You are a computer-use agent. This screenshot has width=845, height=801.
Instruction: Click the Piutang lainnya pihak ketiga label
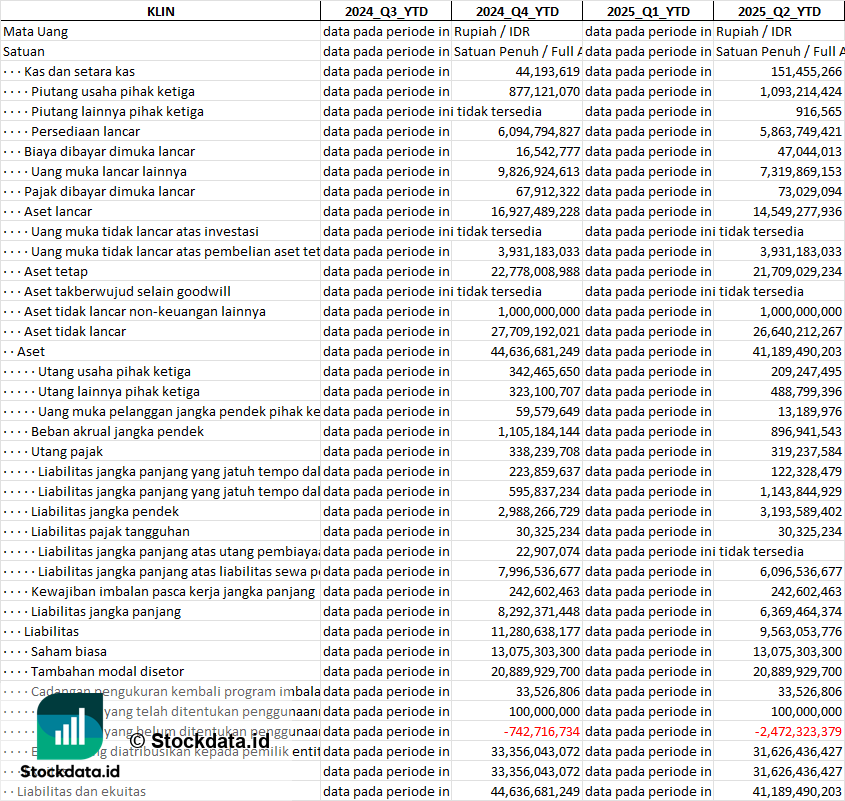pyautogui.click(x=117, y=112)
